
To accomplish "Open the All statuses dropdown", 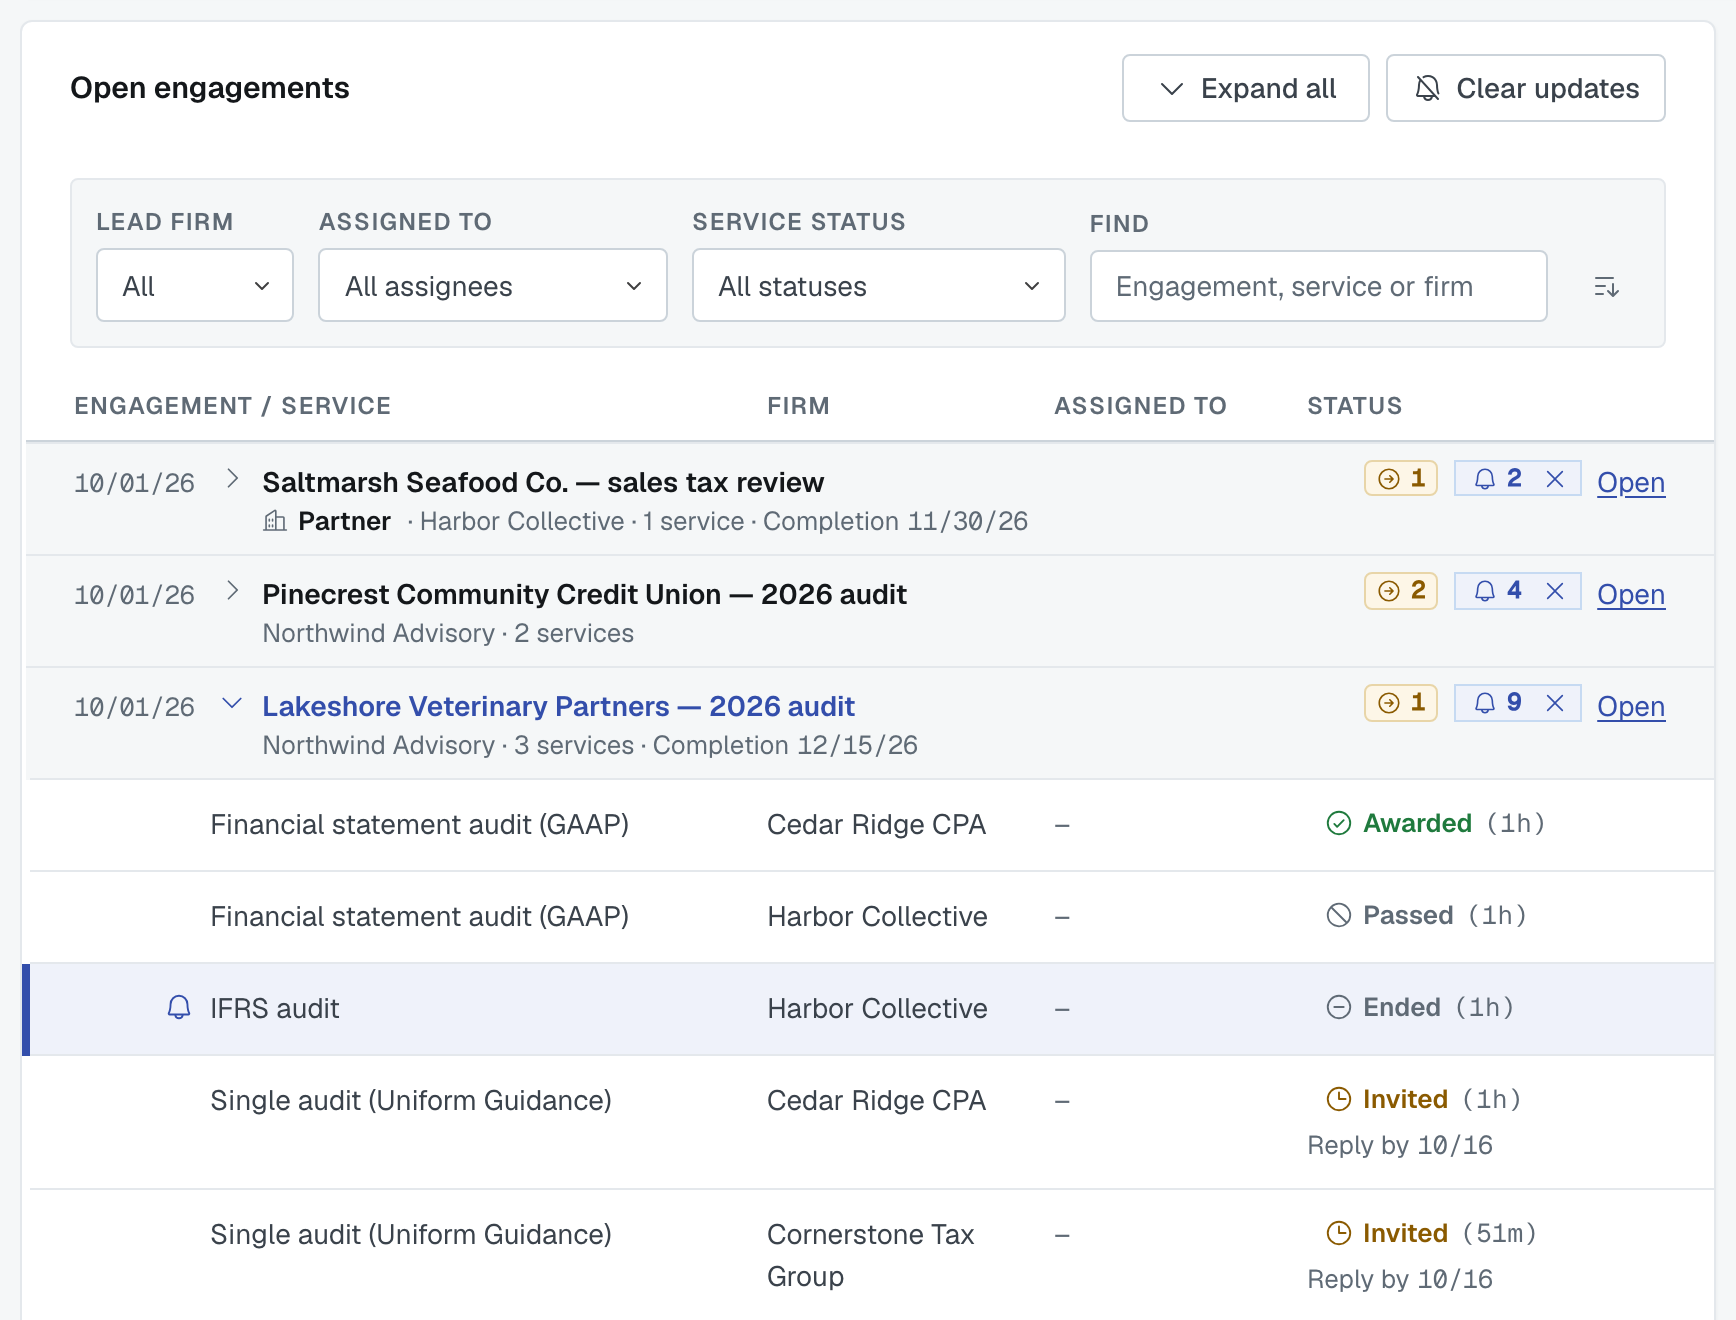I will coord(879,285).
